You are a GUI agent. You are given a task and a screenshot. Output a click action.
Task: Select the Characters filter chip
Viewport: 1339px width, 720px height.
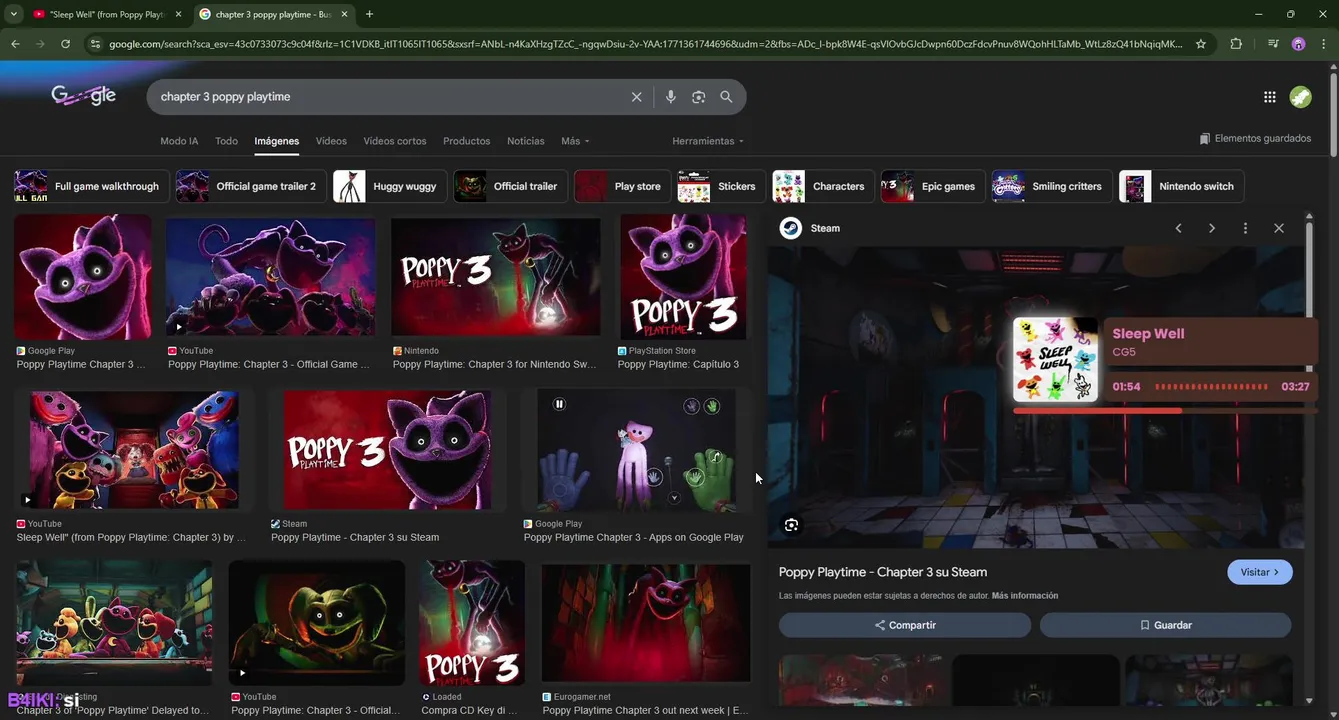click(x=823, y=186)
